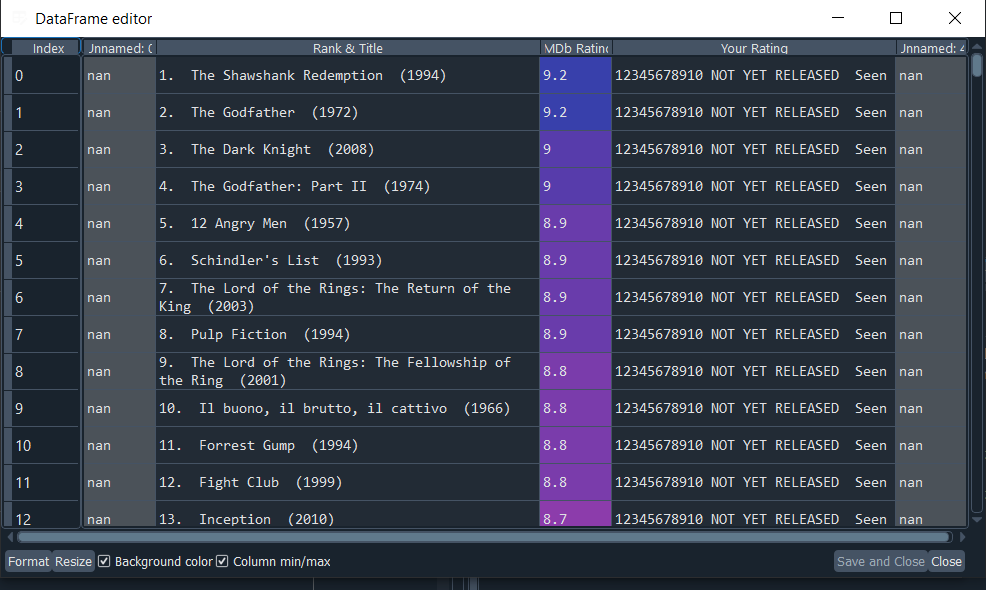The width and height of the screenshot is (986, 590).
Task: Click the Format button
Action: pyautogui.click(x=28, y=561)
